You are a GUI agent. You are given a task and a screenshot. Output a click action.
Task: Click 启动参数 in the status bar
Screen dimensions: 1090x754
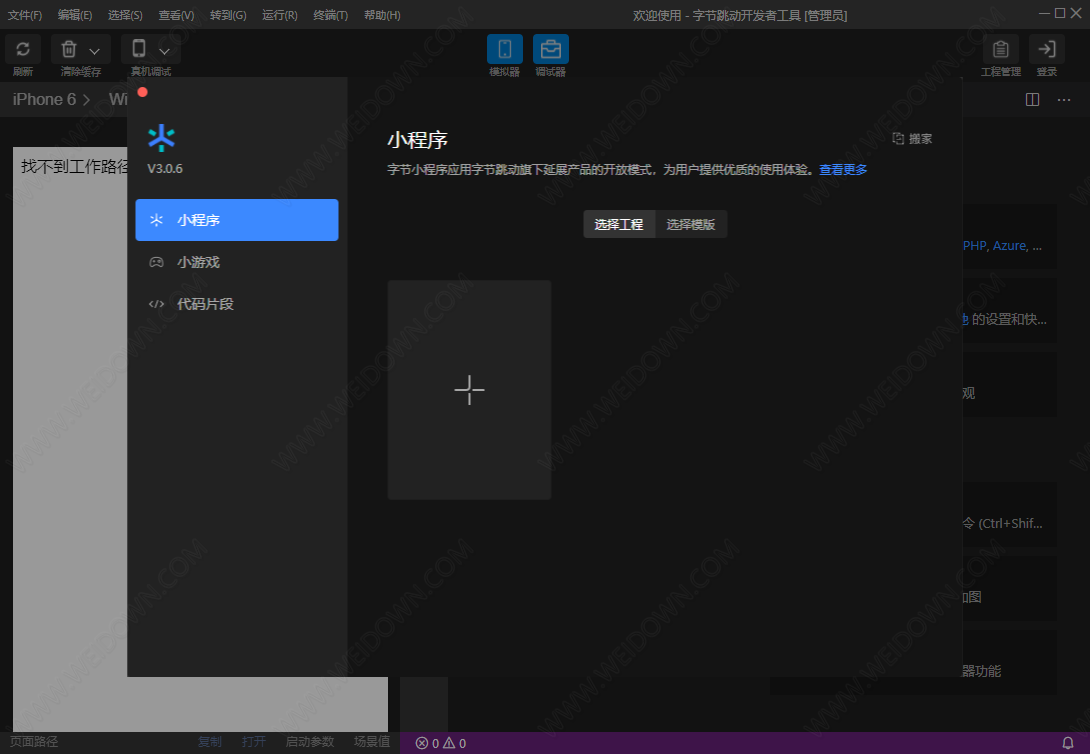pos(310,741)
